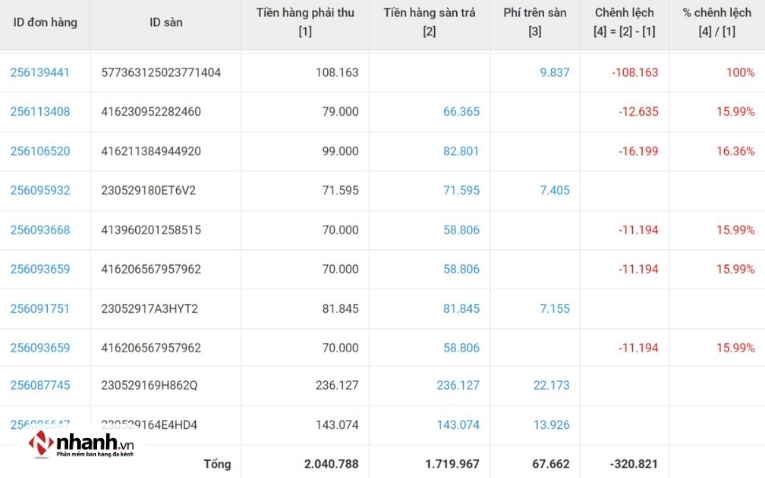Select the 'Tiền hàng phải thu' column header
Screen dimensions: 765x478
305,22
